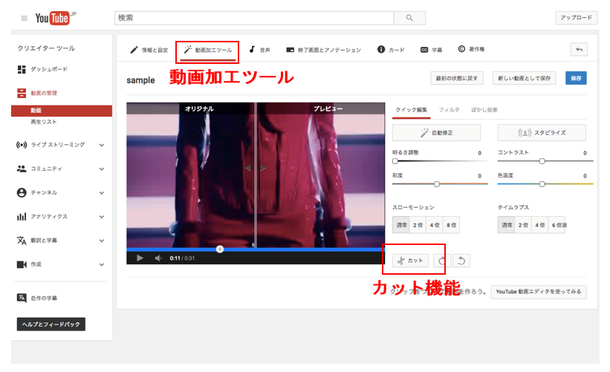
Task: Click the try YouTube video editor button
Action: click(538, 291)
